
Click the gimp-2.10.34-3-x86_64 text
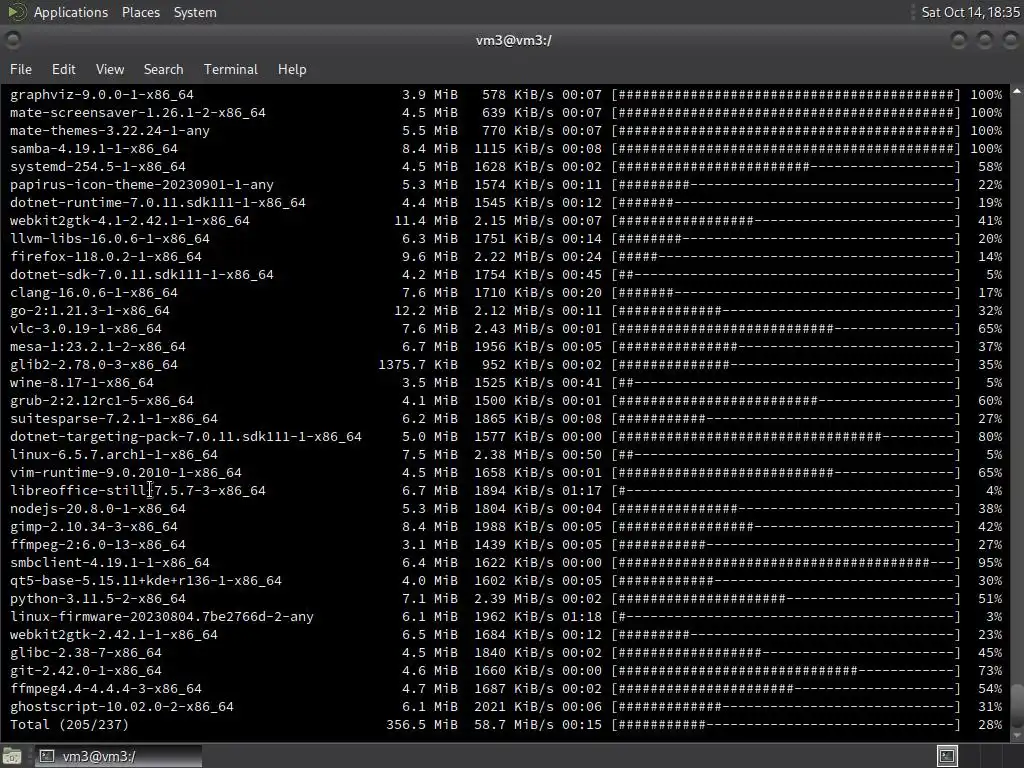(x=94, y=526)
